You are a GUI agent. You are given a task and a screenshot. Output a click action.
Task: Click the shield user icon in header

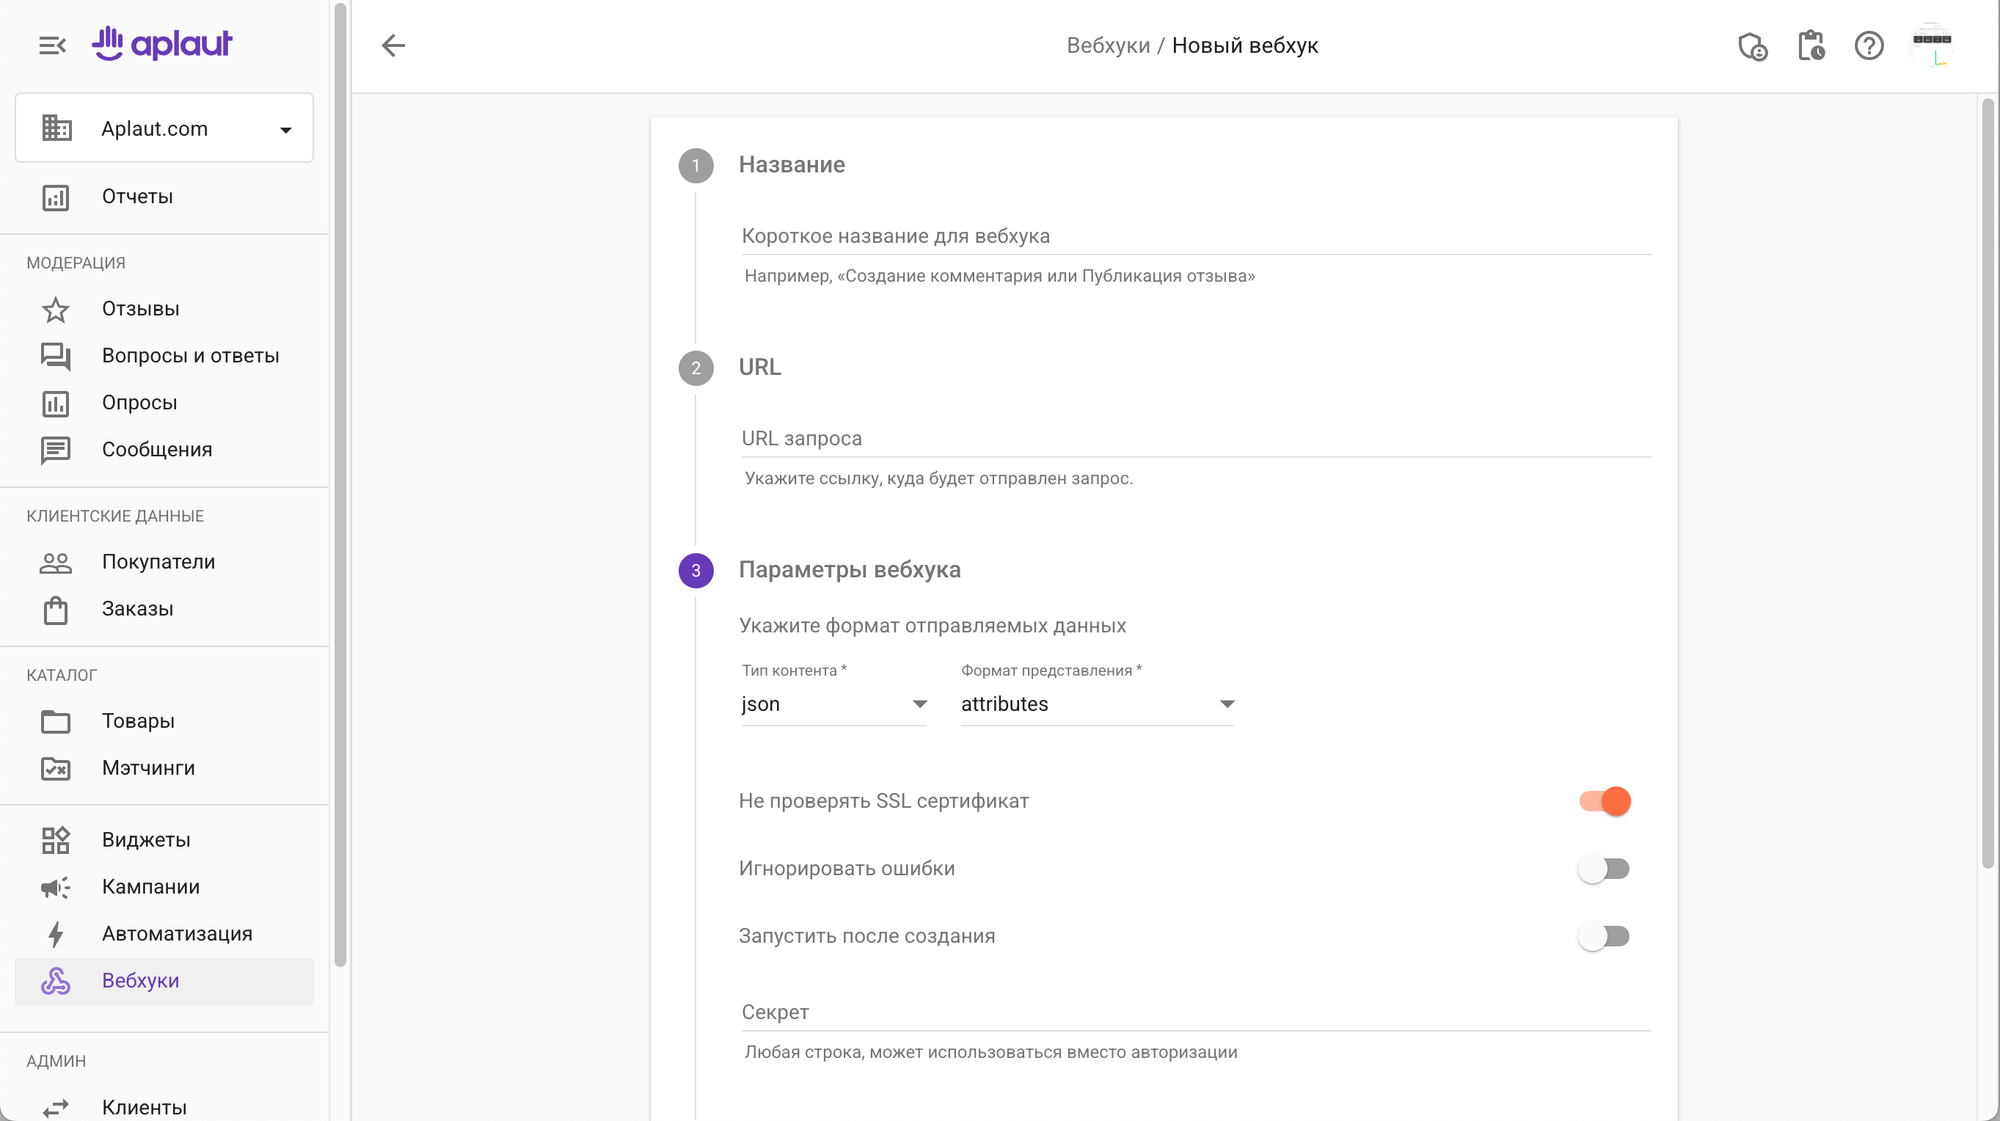click(1752, 46)
